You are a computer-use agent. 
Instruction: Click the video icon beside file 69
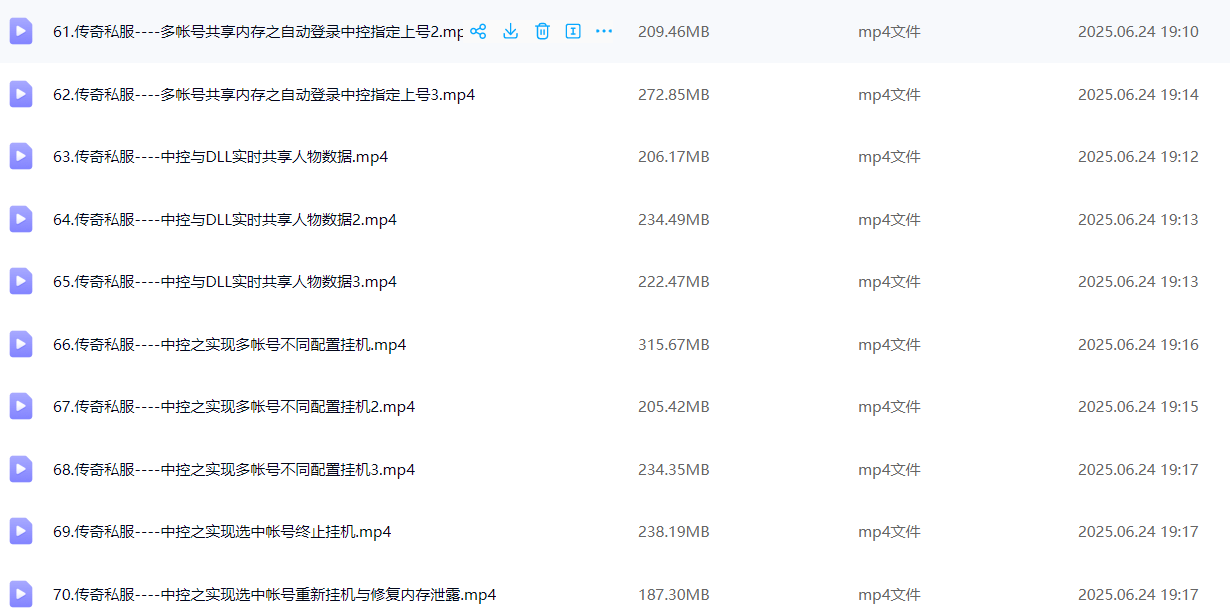[21, 531]
